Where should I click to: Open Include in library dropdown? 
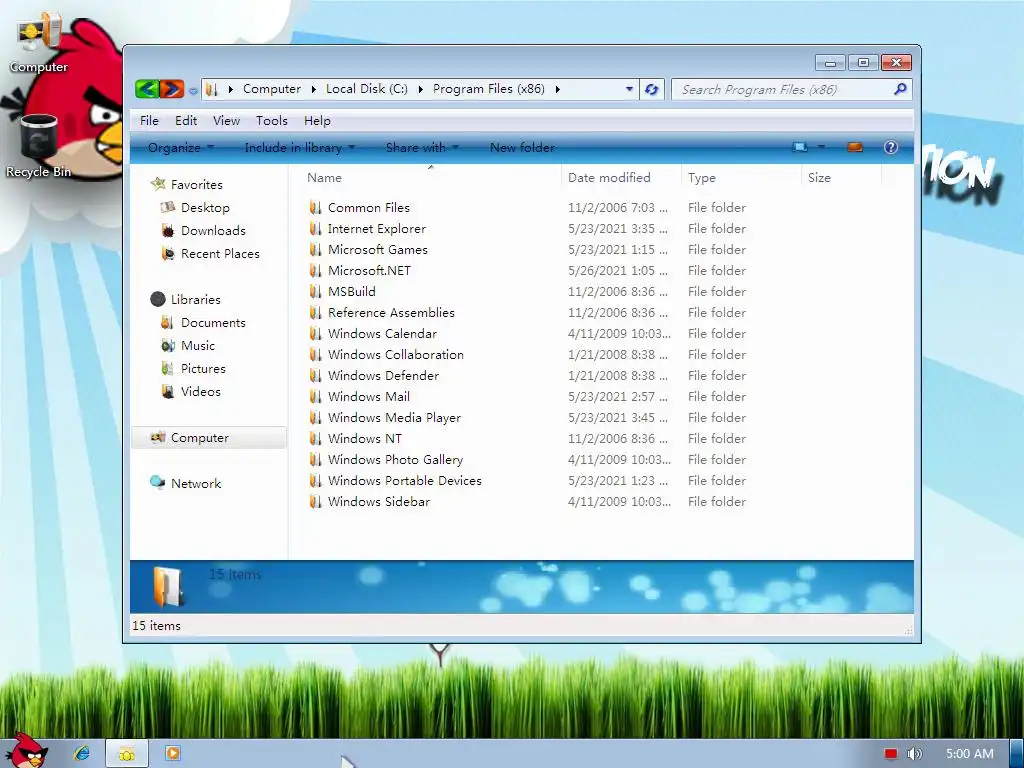299,148
